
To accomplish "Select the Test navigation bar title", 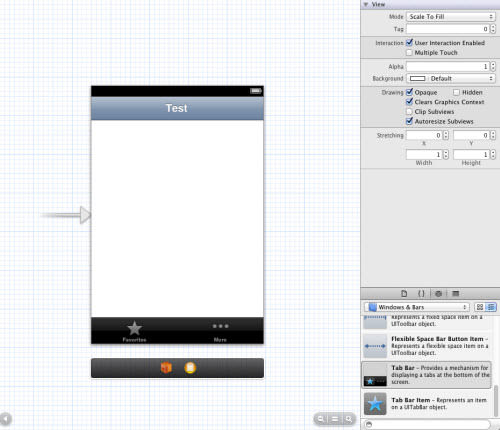I will [x=177, y=108].
